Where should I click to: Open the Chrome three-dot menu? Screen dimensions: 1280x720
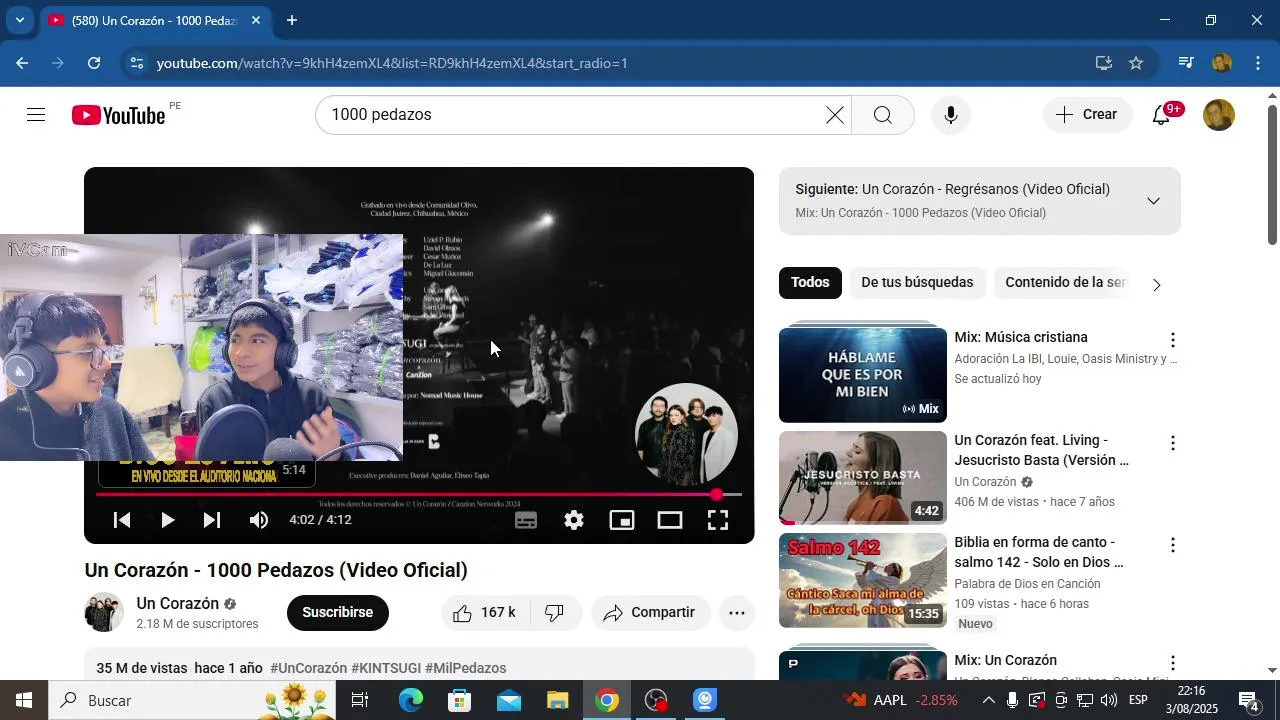coord(1258,63)
